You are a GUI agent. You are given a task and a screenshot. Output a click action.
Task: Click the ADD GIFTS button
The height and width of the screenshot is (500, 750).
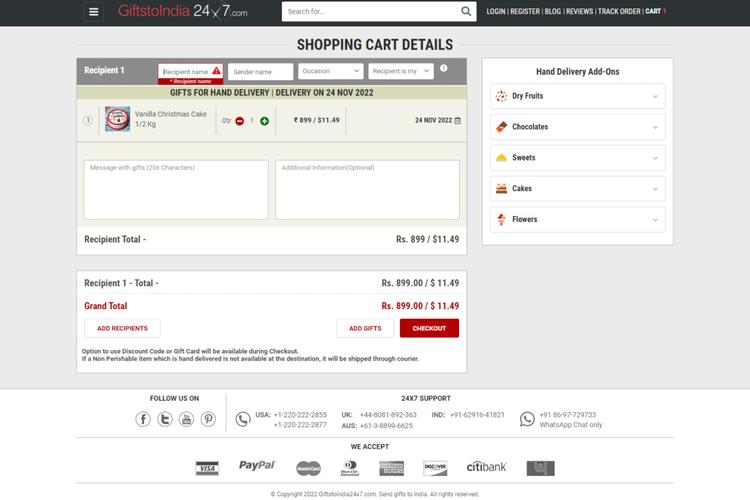[x=365, y=328]
